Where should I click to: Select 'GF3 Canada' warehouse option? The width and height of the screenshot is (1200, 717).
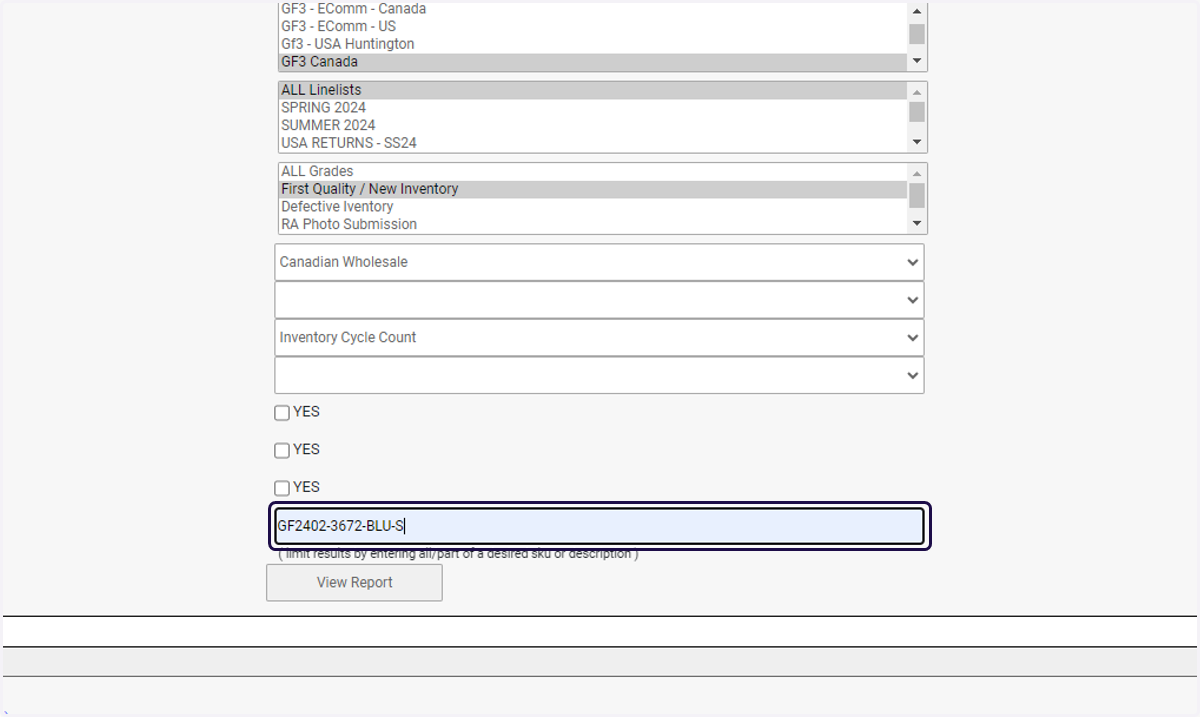[x=592, y=62]
